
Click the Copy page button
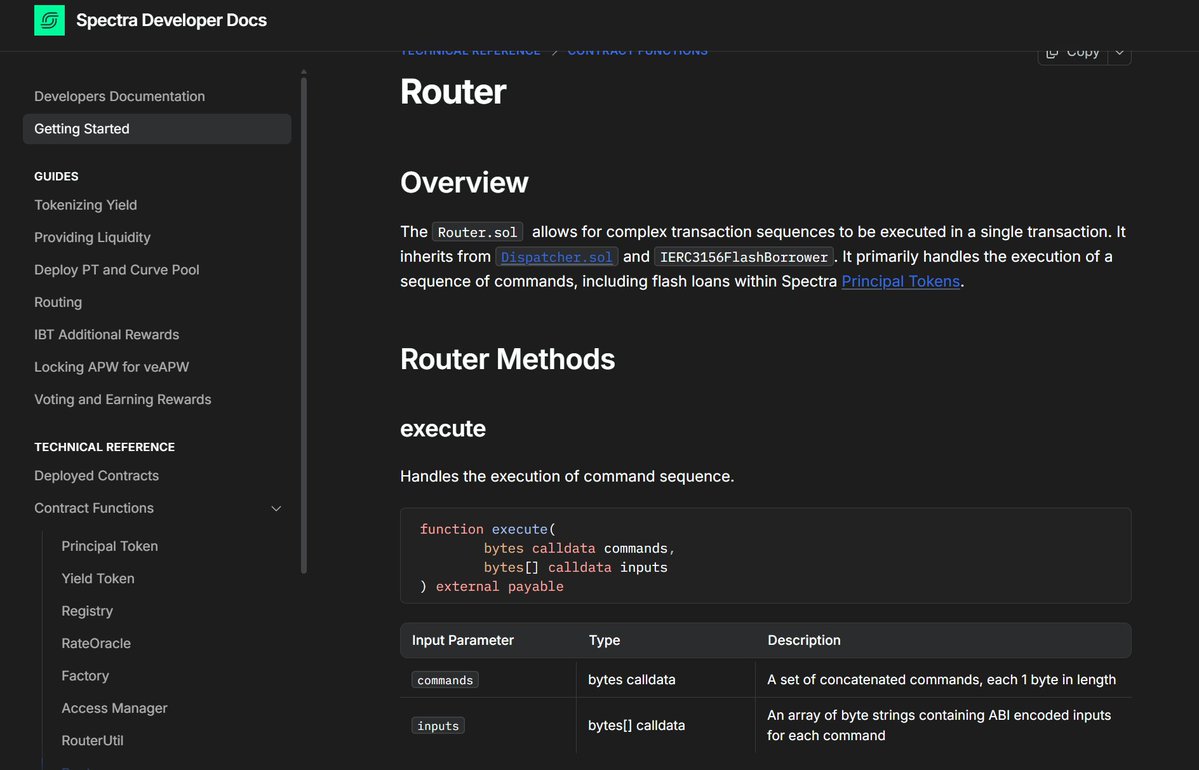pyautogui.click(x=1072, y=54)
